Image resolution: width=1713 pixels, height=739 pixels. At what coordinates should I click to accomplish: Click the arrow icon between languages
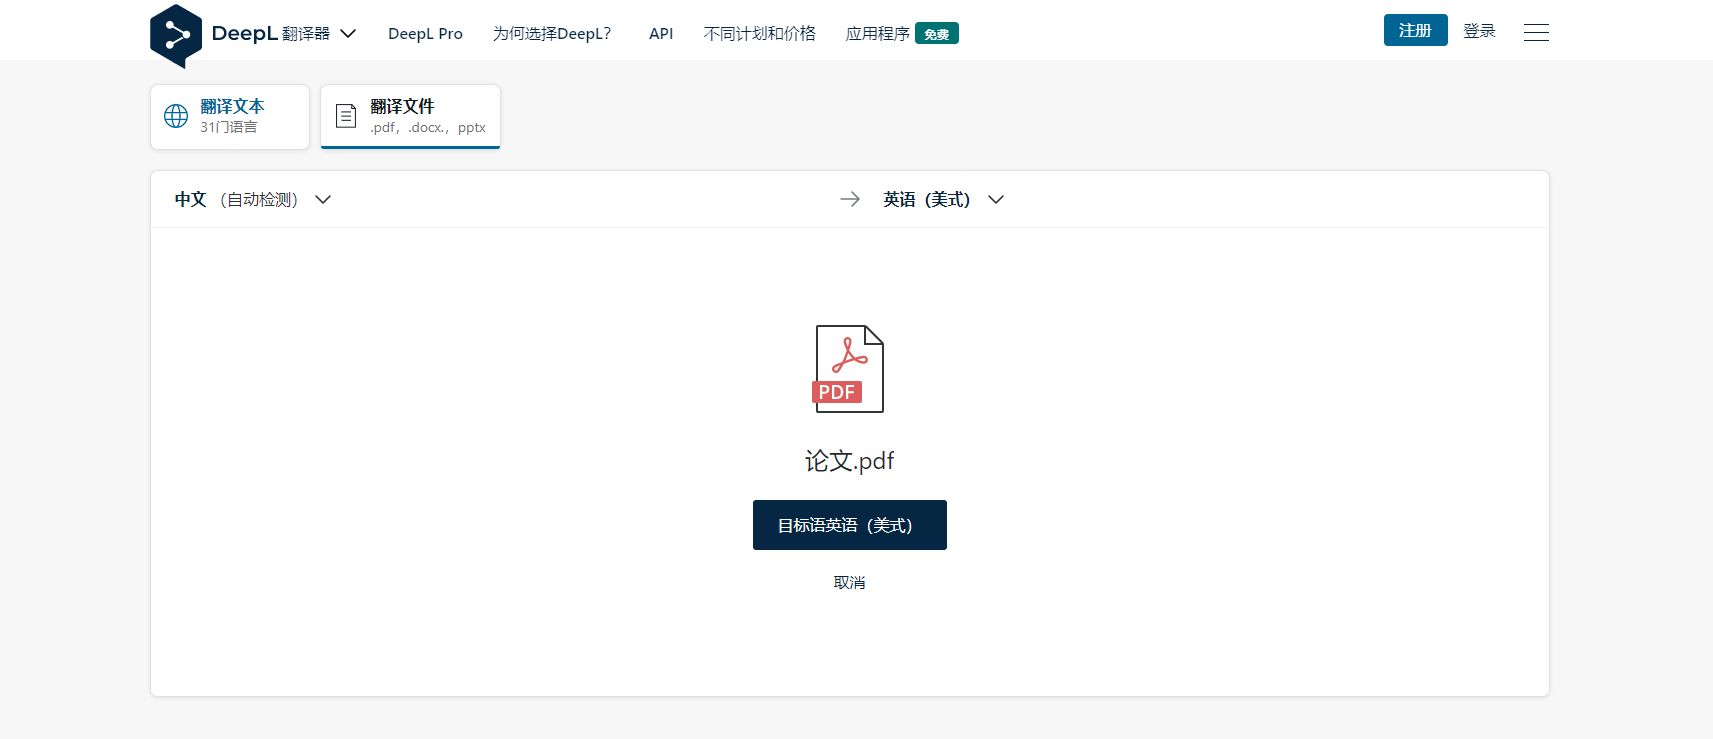(850, 199)
